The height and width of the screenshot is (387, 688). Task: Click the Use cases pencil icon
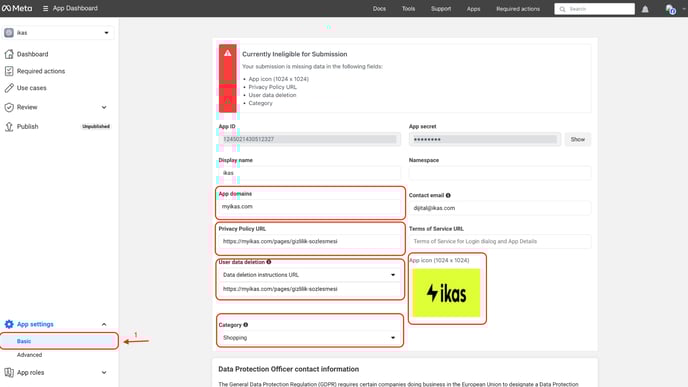pyautogui.click(x=9, y=88)
